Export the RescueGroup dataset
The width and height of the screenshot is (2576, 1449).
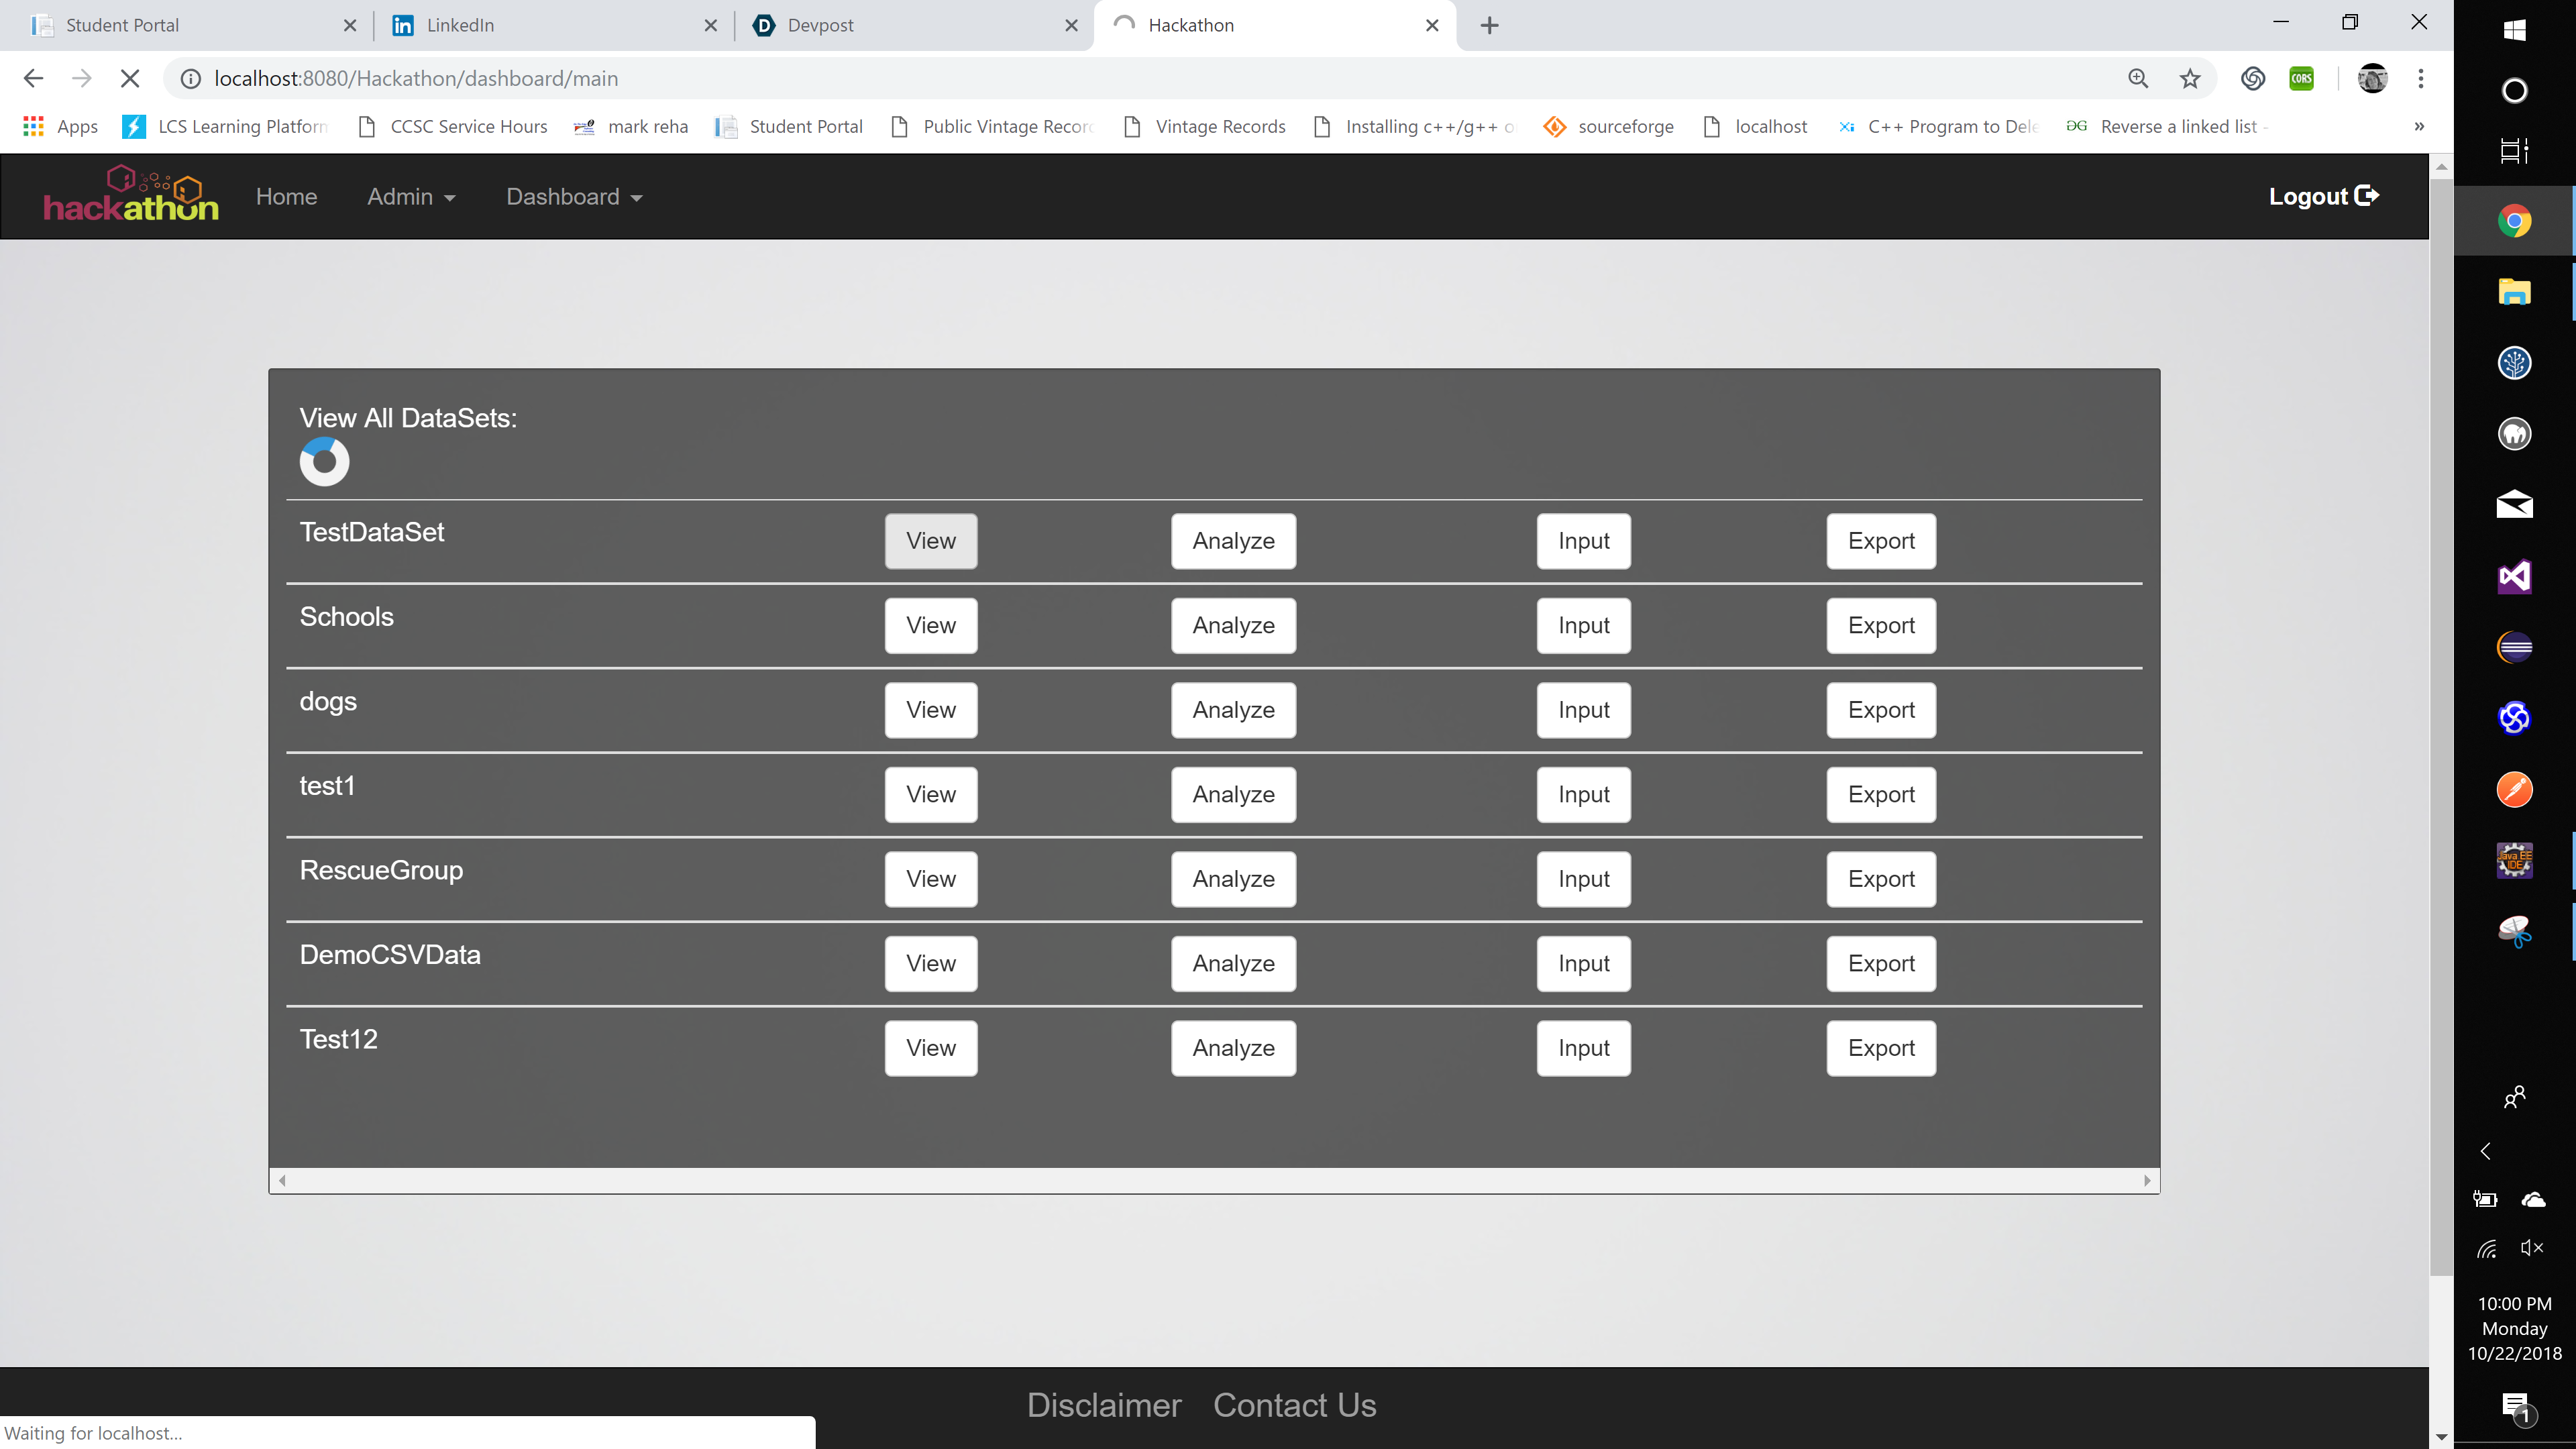coord(1880,879)
